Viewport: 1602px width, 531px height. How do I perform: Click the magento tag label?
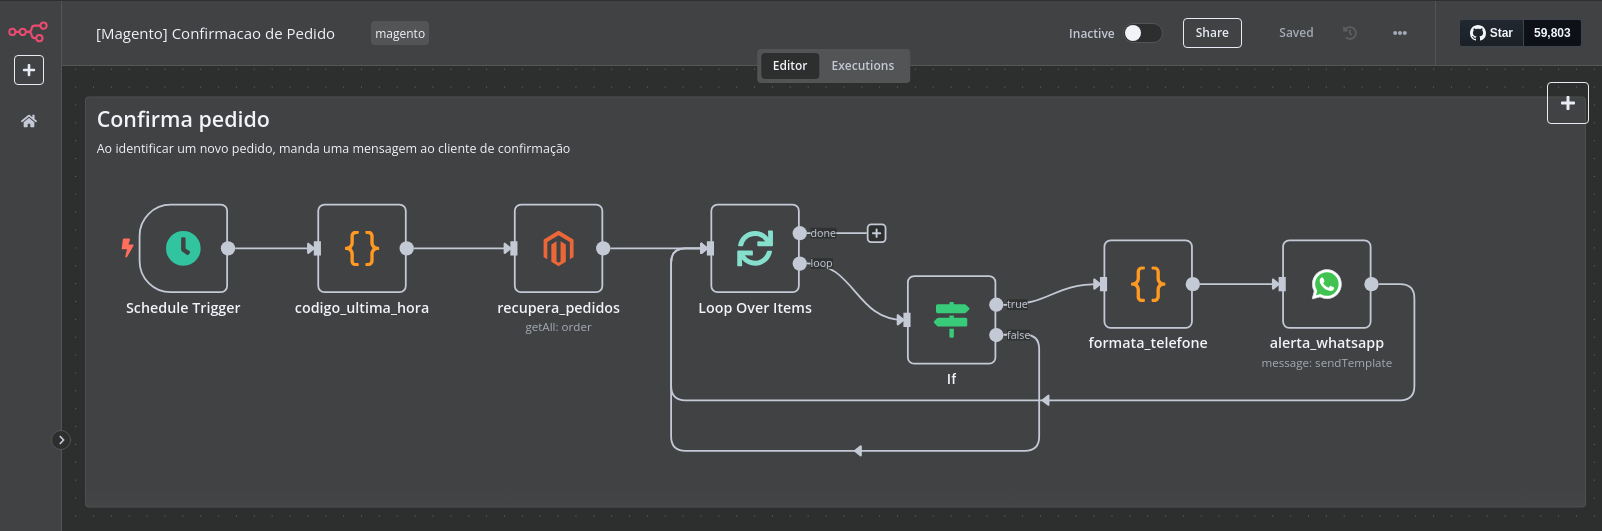[x=400, y=34]
